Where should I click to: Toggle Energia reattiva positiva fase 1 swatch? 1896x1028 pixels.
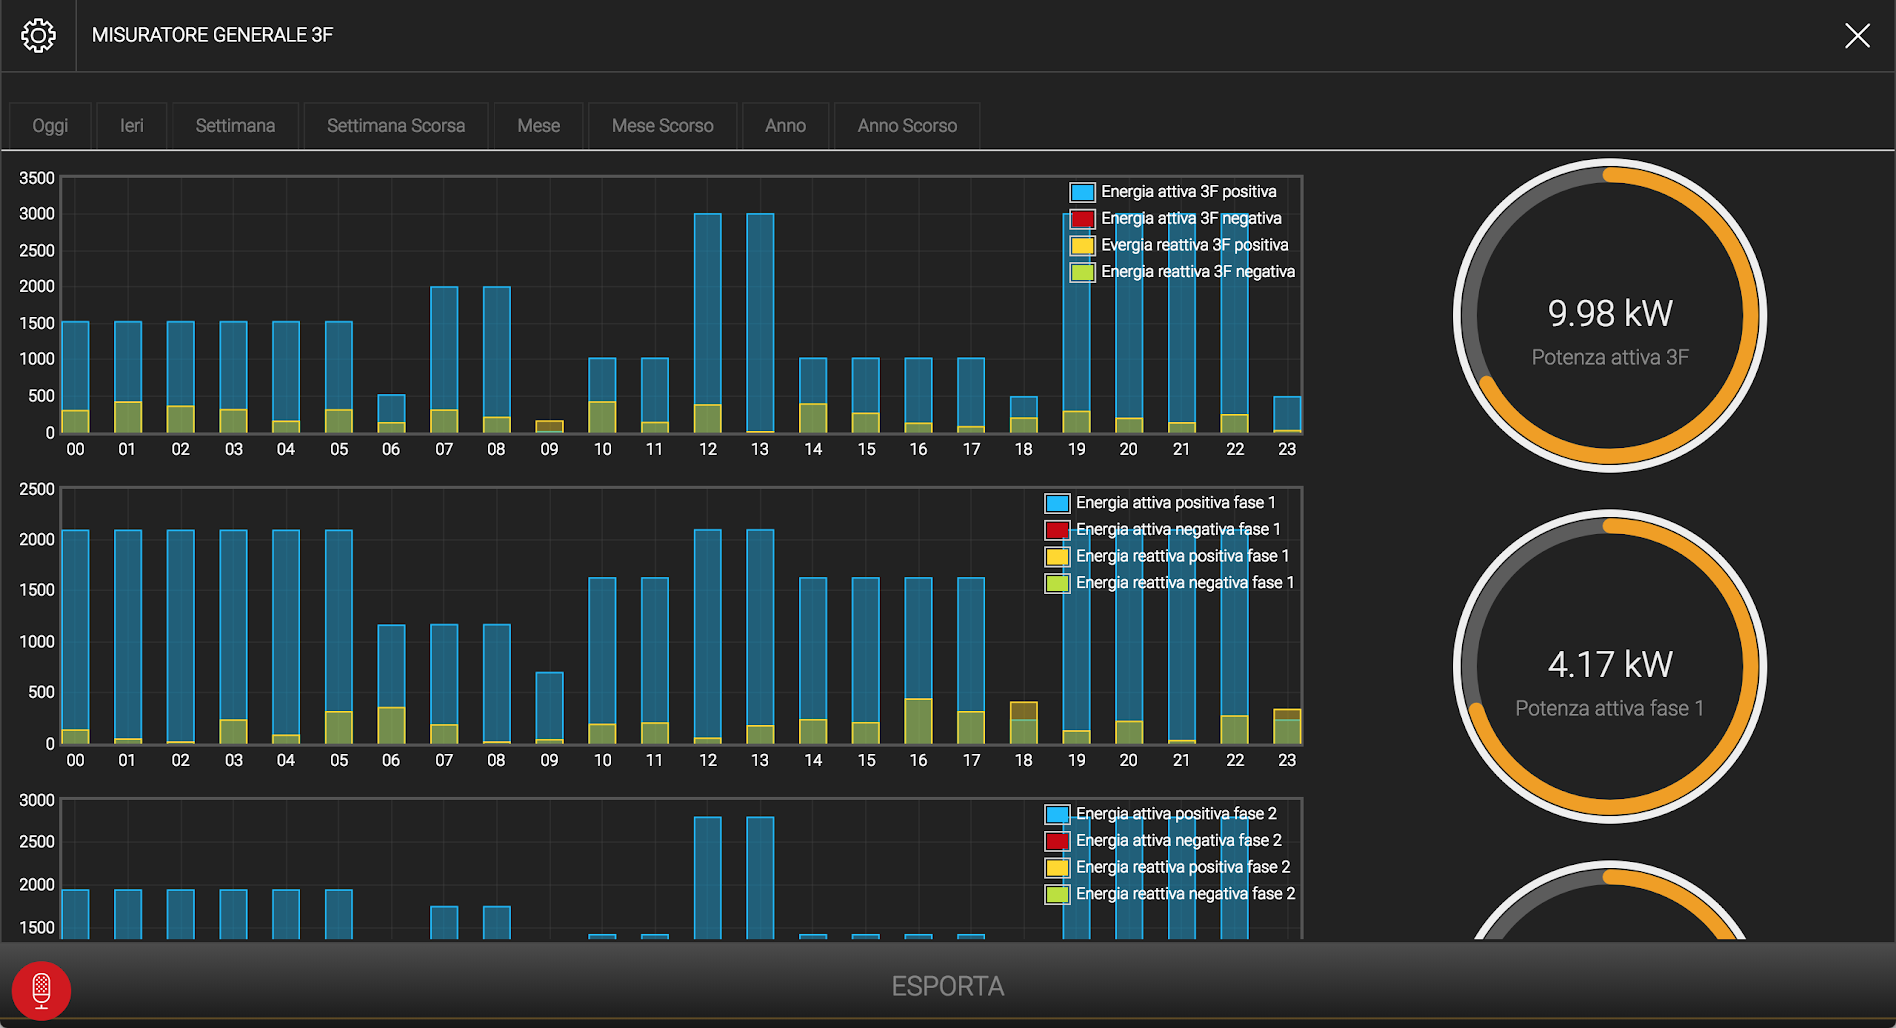tap(1057, 556)
